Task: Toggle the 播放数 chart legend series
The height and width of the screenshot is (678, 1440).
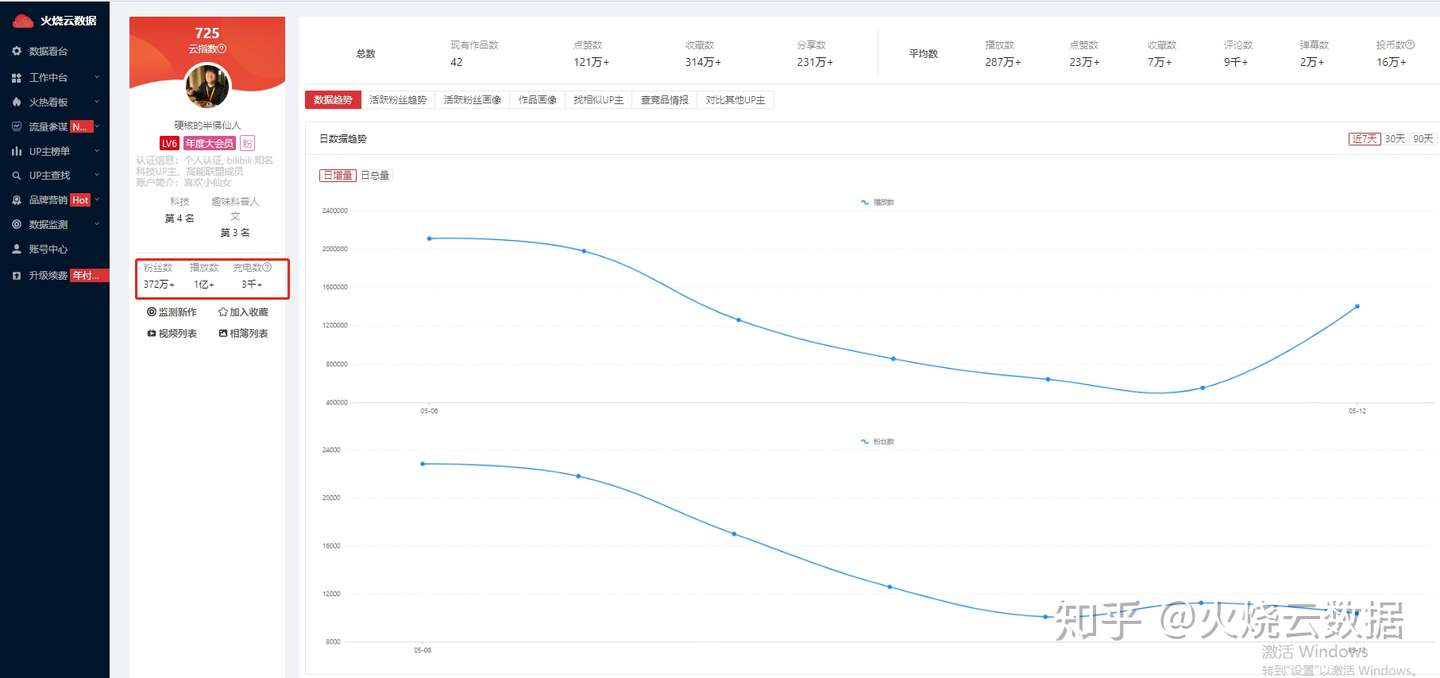Action: tap(877, 202)
